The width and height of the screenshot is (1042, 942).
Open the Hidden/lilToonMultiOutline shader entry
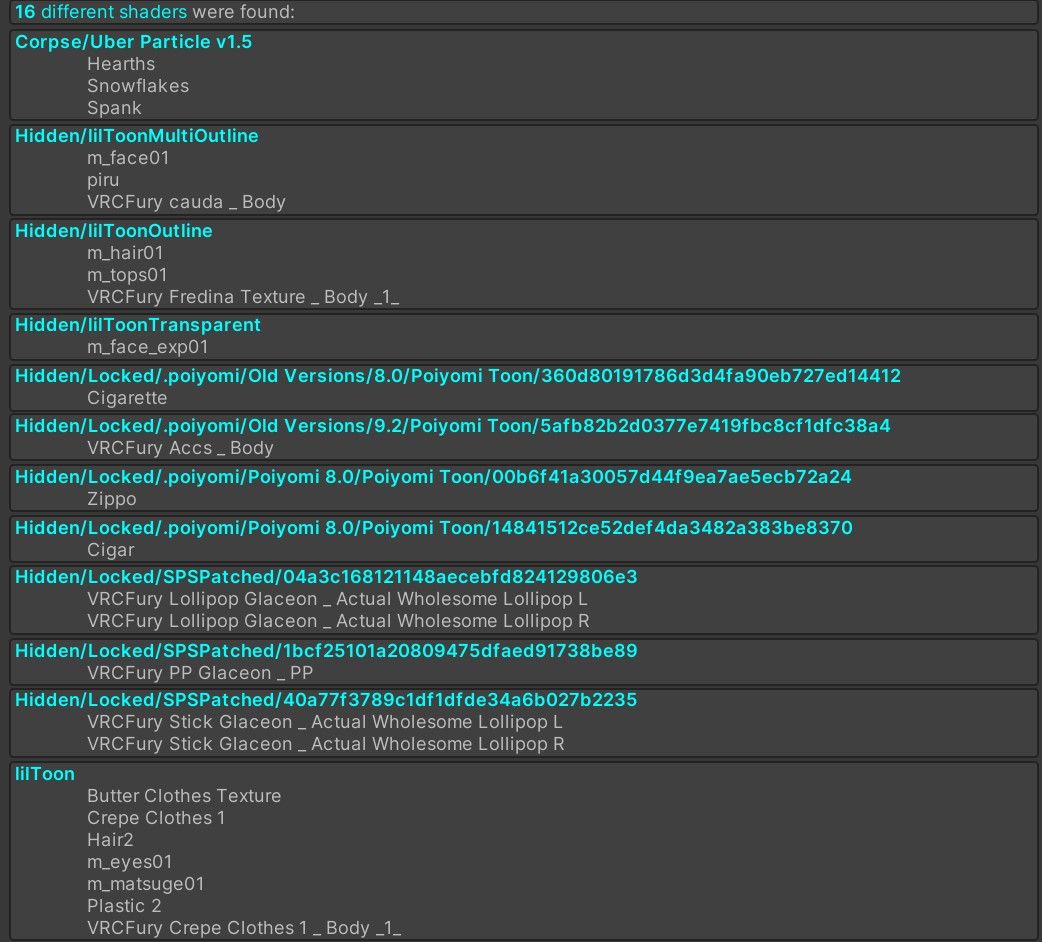(x=137, y=136)
